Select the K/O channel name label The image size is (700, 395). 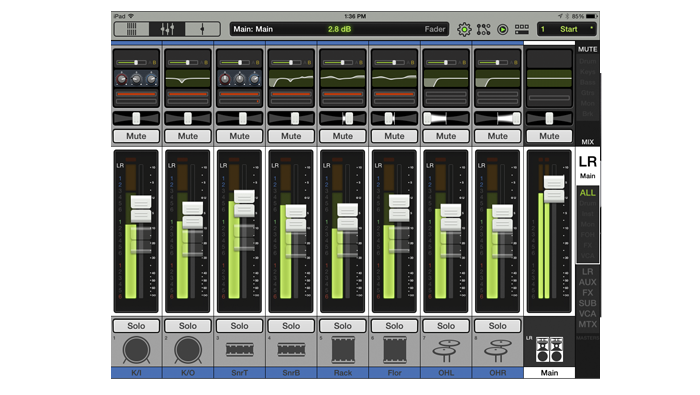(x=188, y=373)
